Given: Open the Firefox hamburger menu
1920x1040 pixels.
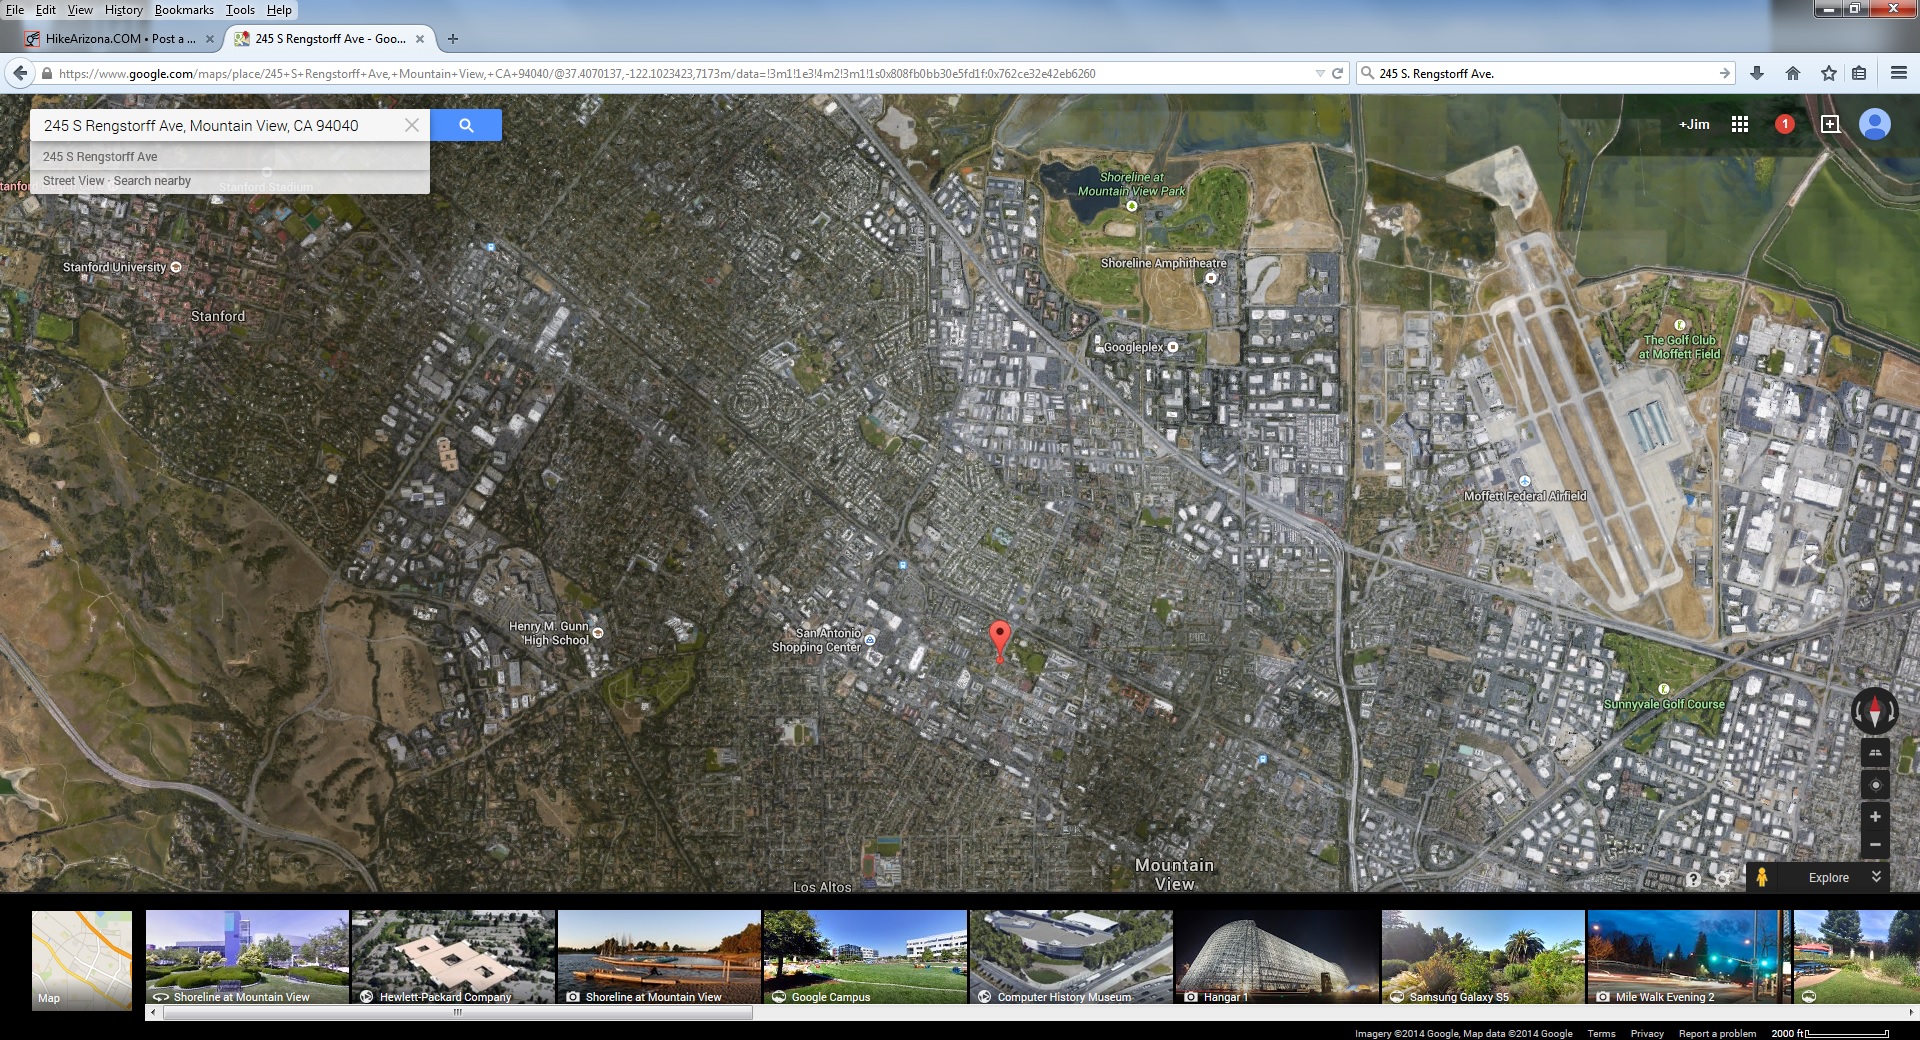Looking at the screenshot, I should (1898, 73).
